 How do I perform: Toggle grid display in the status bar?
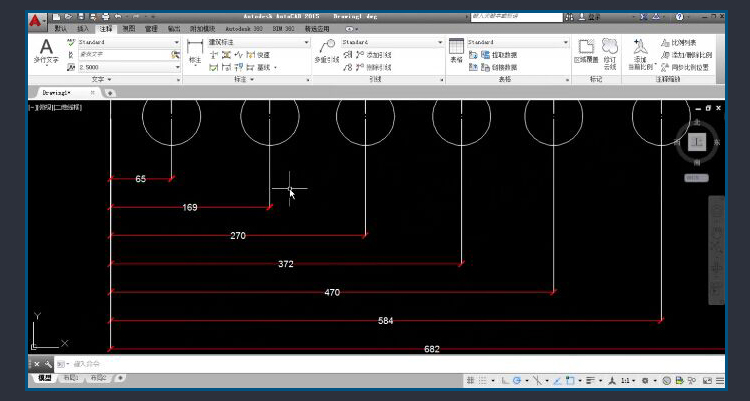[x=471, y=381]
